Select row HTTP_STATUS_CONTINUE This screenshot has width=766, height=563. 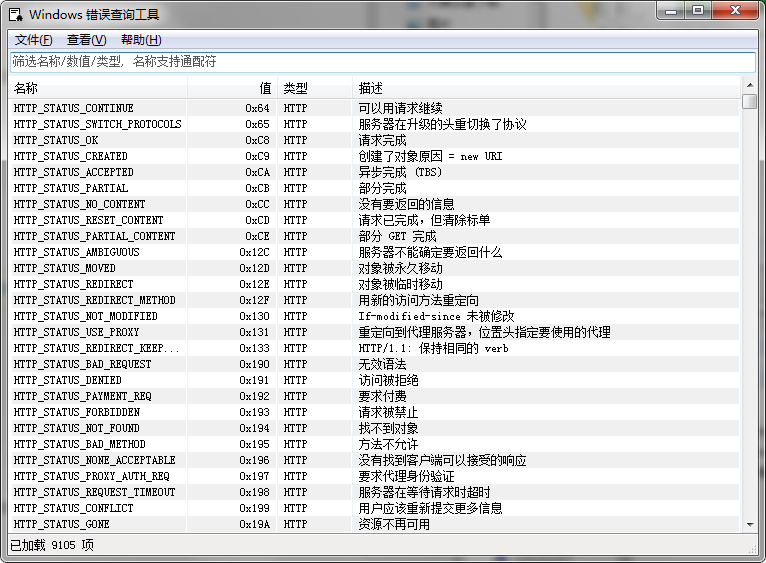(374, 108)
